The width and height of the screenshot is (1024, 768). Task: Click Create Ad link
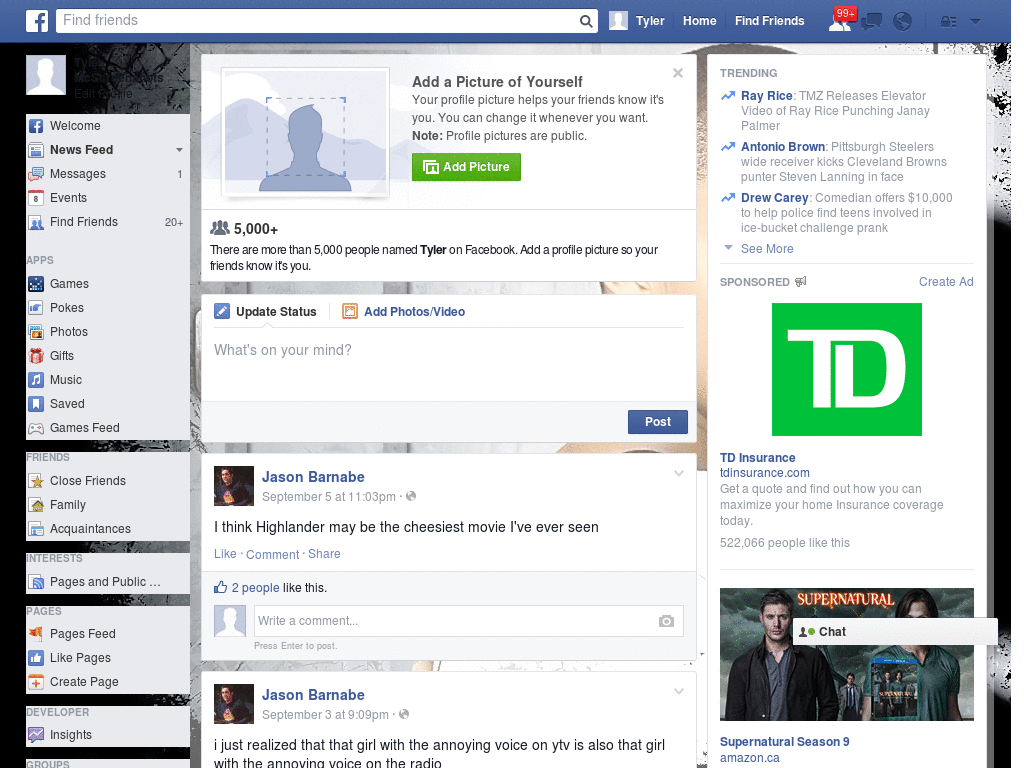[946, 281]
